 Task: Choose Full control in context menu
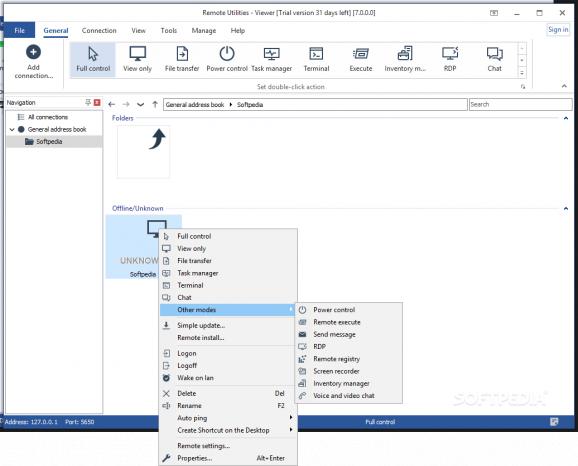pyautogui.click(x=228, y=236)
